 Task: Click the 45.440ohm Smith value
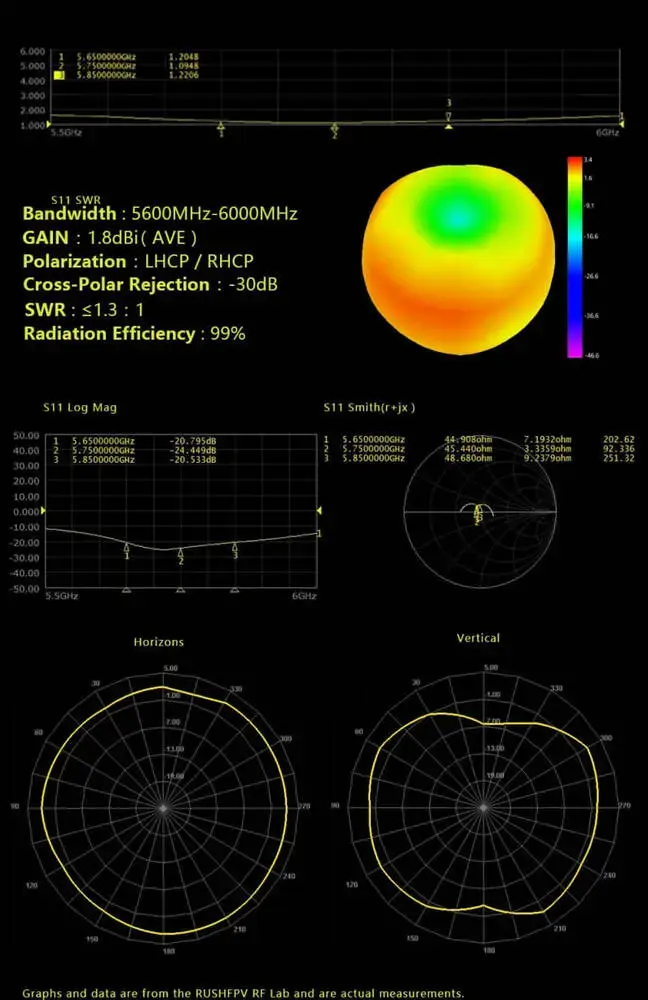[x=468, y=448]
